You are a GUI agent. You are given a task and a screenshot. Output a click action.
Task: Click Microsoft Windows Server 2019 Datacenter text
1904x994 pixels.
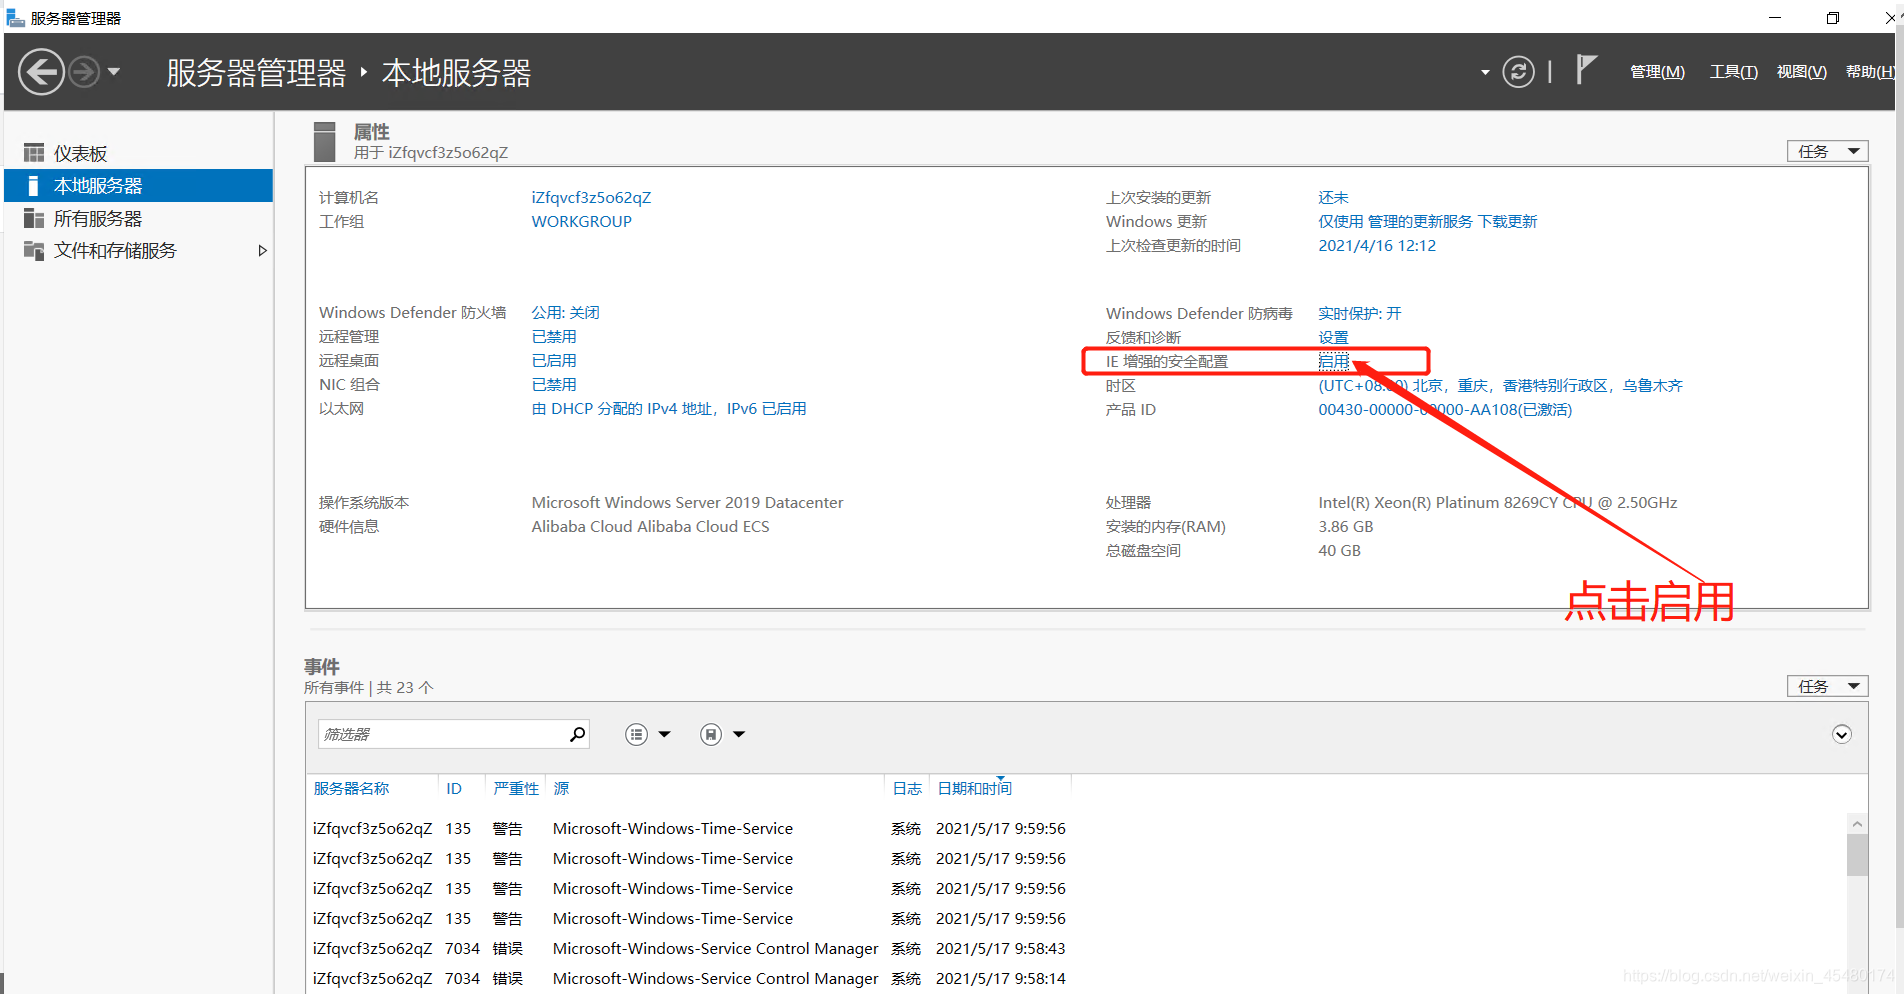687,503
